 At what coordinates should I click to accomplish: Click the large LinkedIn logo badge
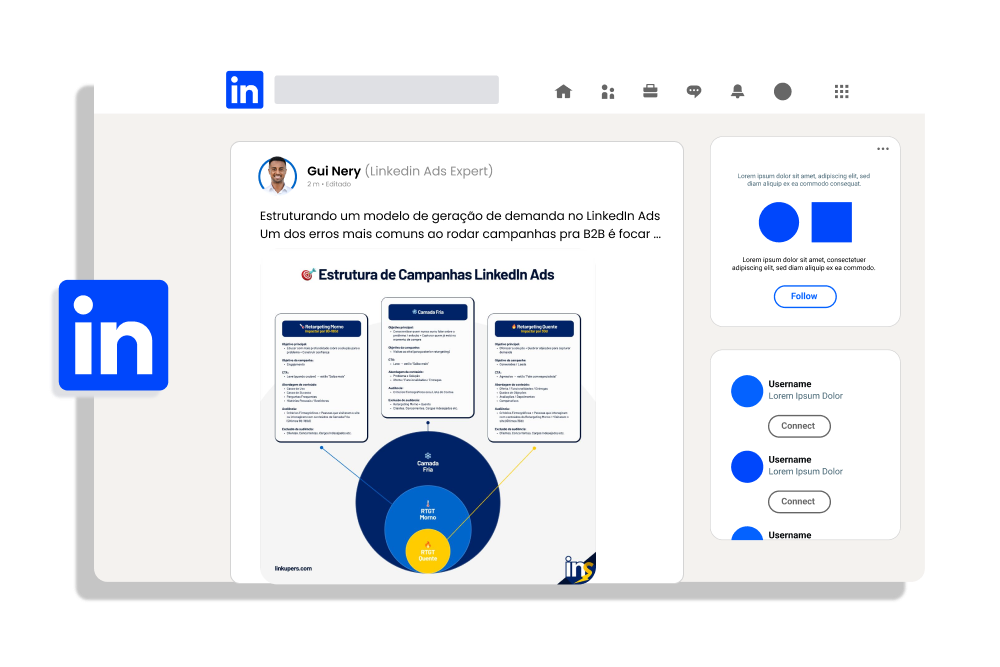[x=113, y=336]
